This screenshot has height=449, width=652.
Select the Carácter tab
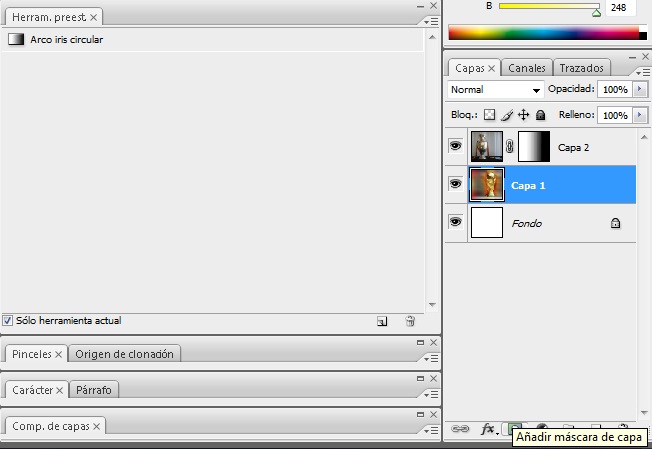coord(32,390)
